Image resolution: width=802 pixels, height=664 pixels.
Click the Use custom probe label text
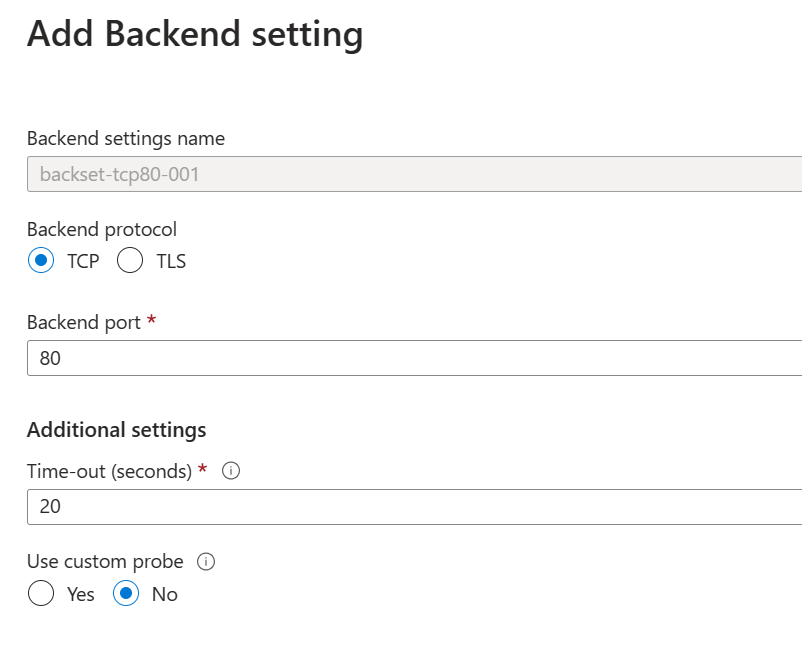pyautogui.click(x=103, y=561)
